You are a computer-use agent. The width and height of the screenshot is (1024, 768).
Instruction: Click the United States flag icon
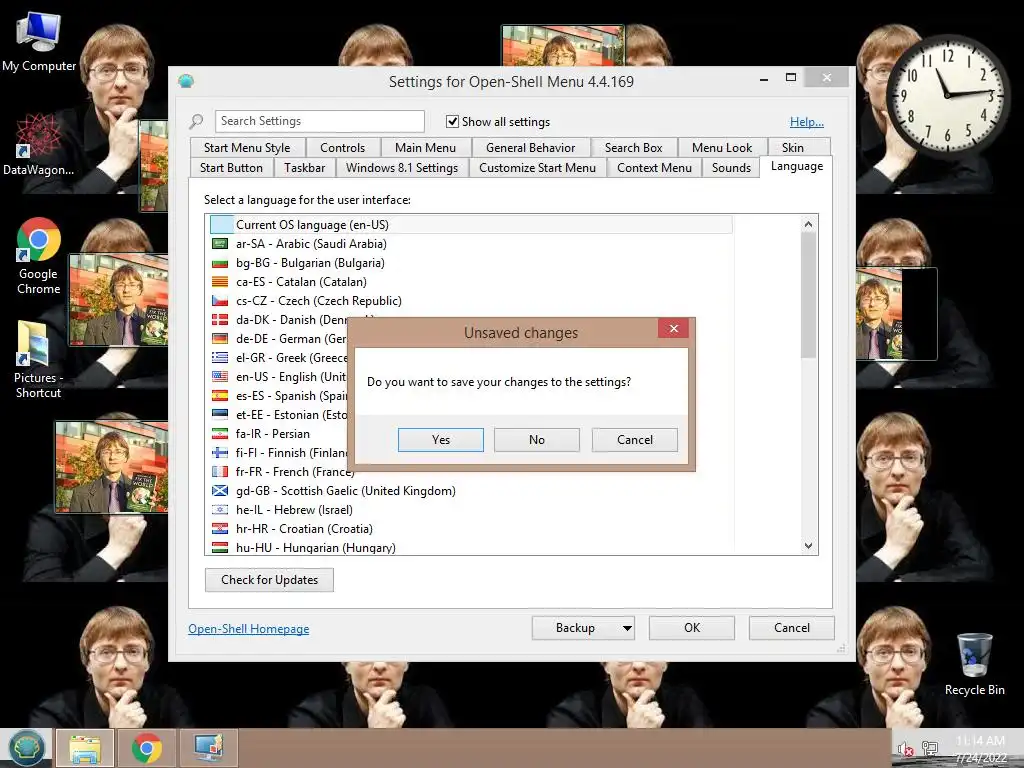click(220, 376)
